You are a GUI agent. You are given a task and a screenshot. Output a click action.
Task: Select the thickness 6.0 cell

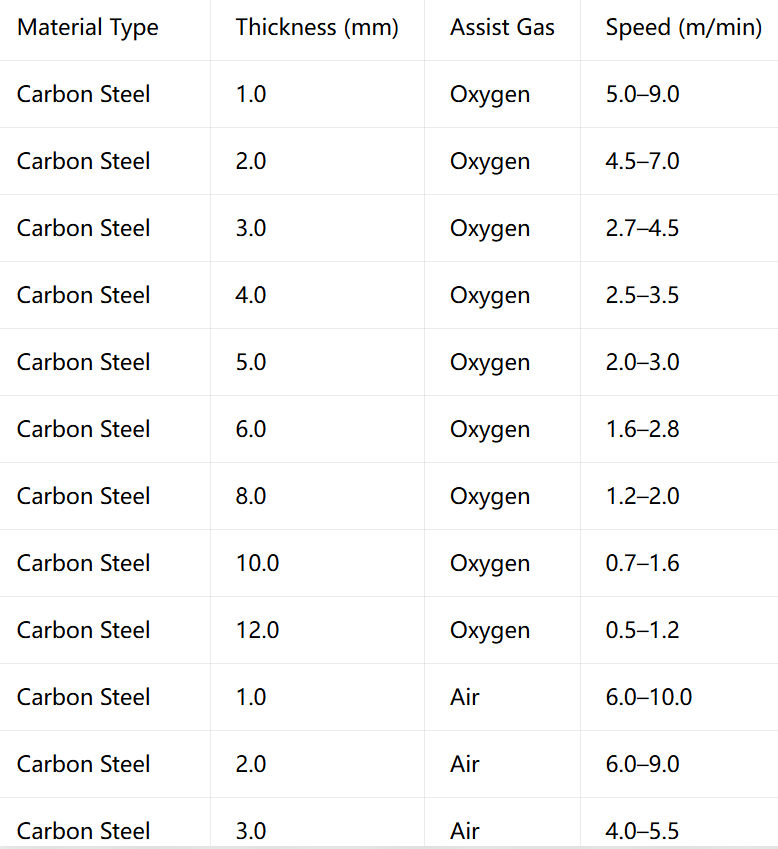[251, 429]
